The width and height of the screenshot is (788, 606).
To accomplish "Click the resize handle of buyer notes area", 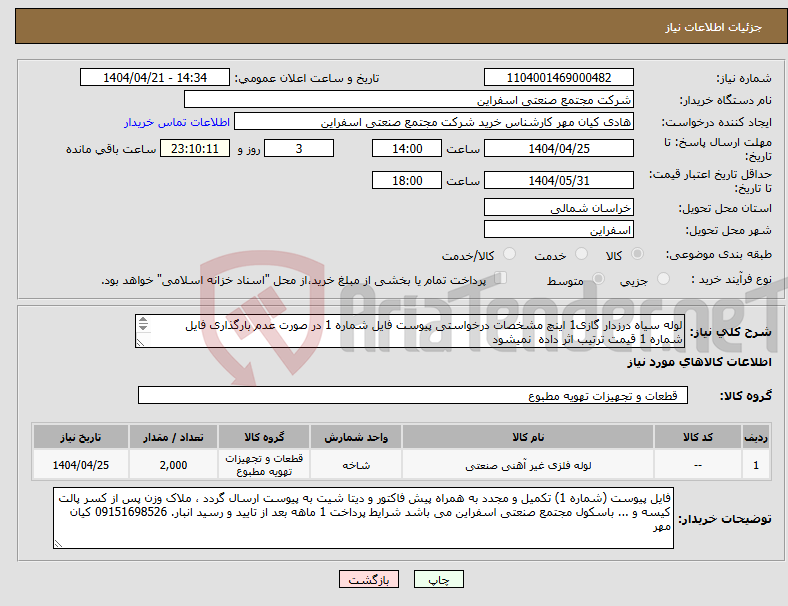I will point(58,544).
